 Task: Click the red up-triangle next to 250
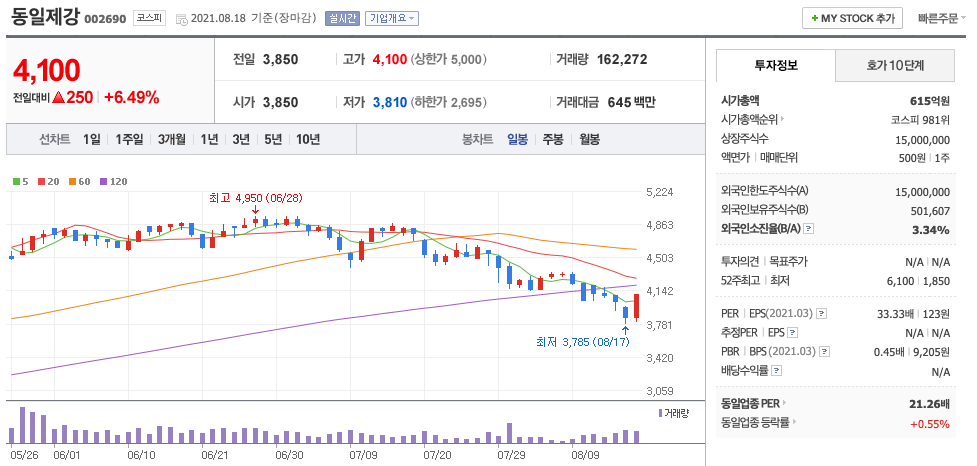59,97
